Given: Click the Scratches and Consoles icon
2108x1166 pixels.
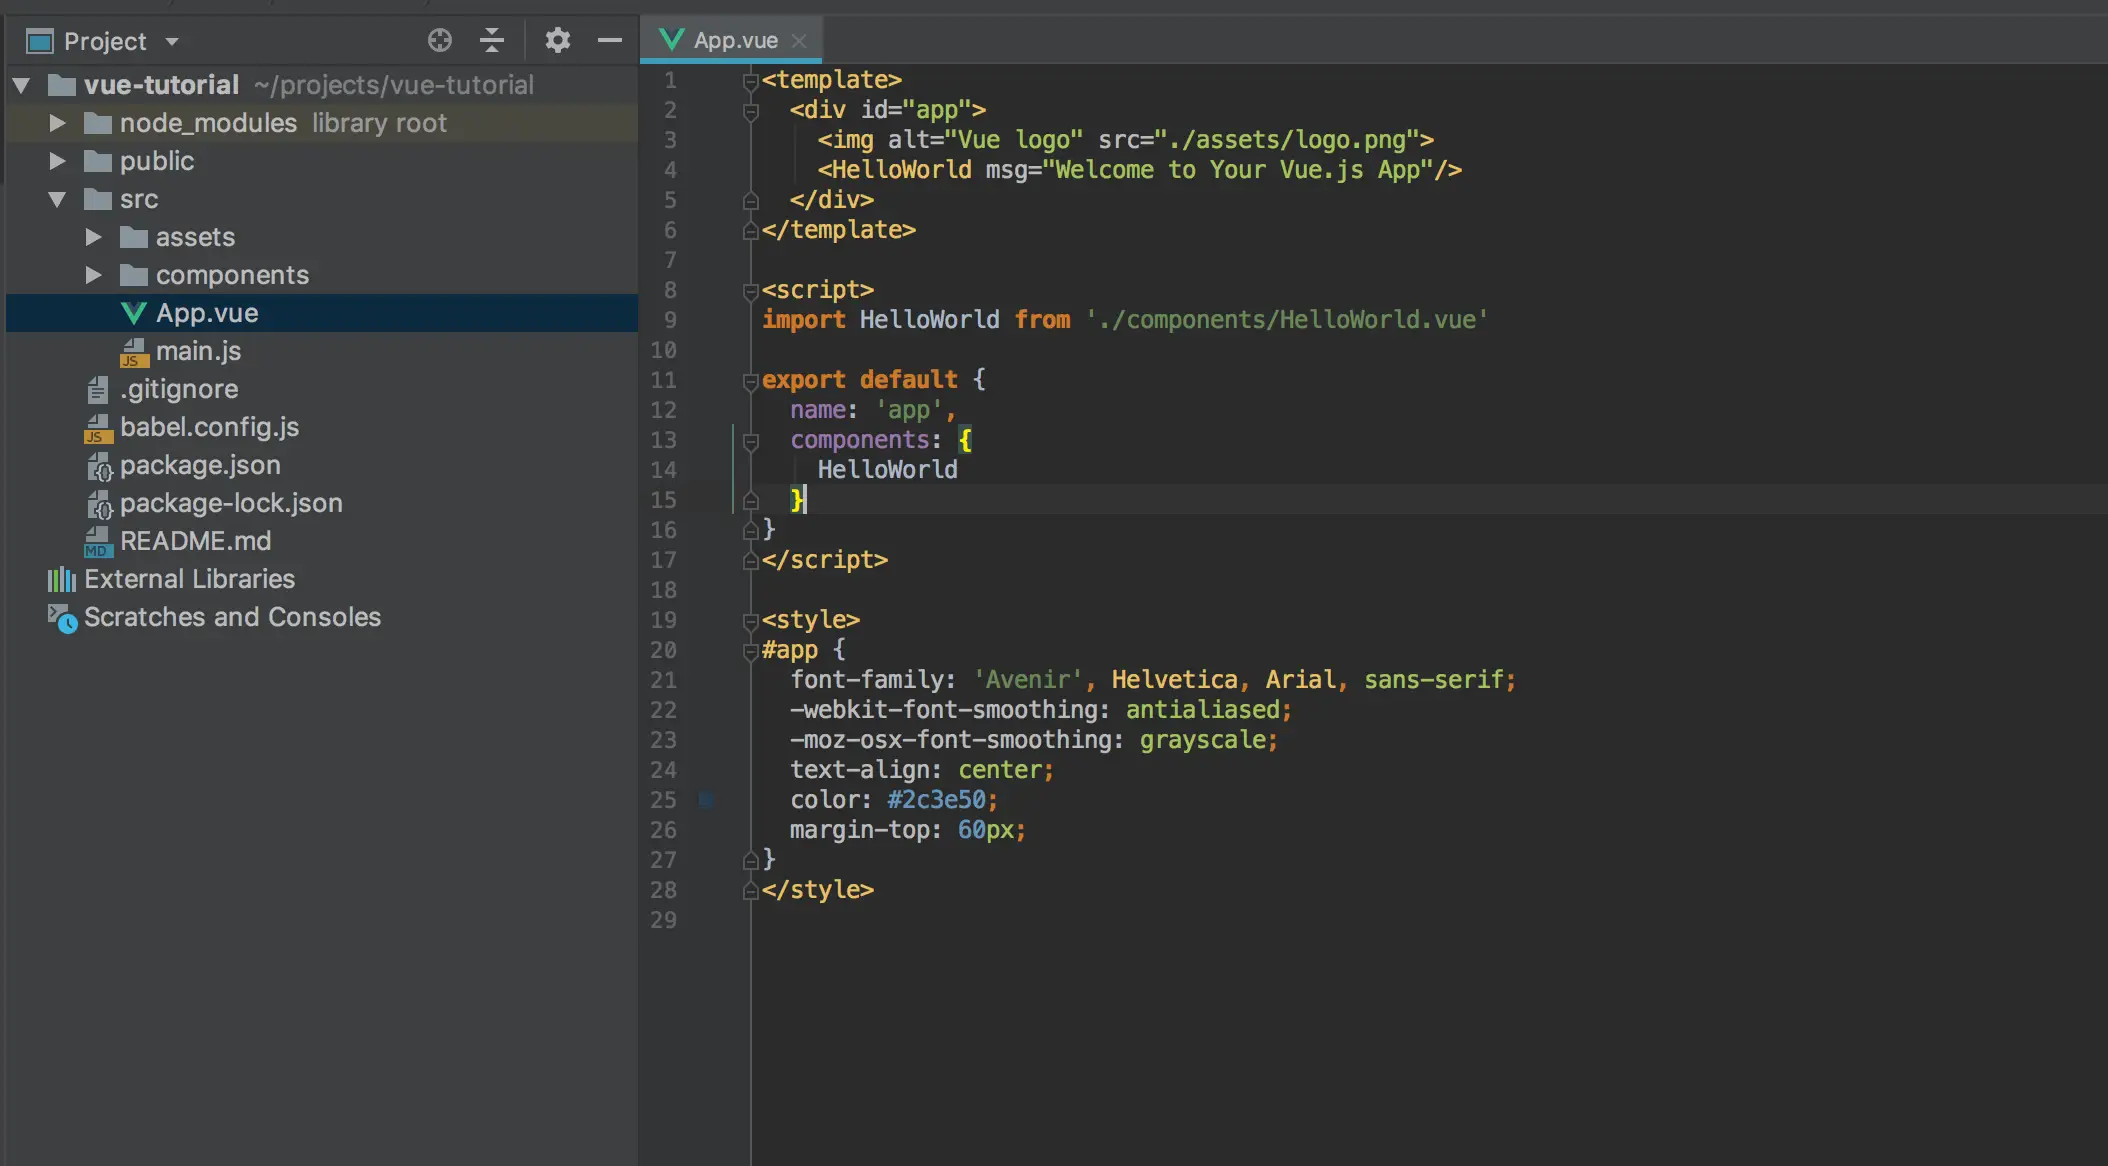Looking at the screenshot, I should [x=61, y=618].
